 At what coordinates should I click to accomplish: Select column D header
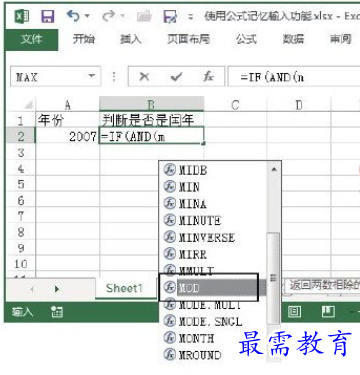(299, 105)
